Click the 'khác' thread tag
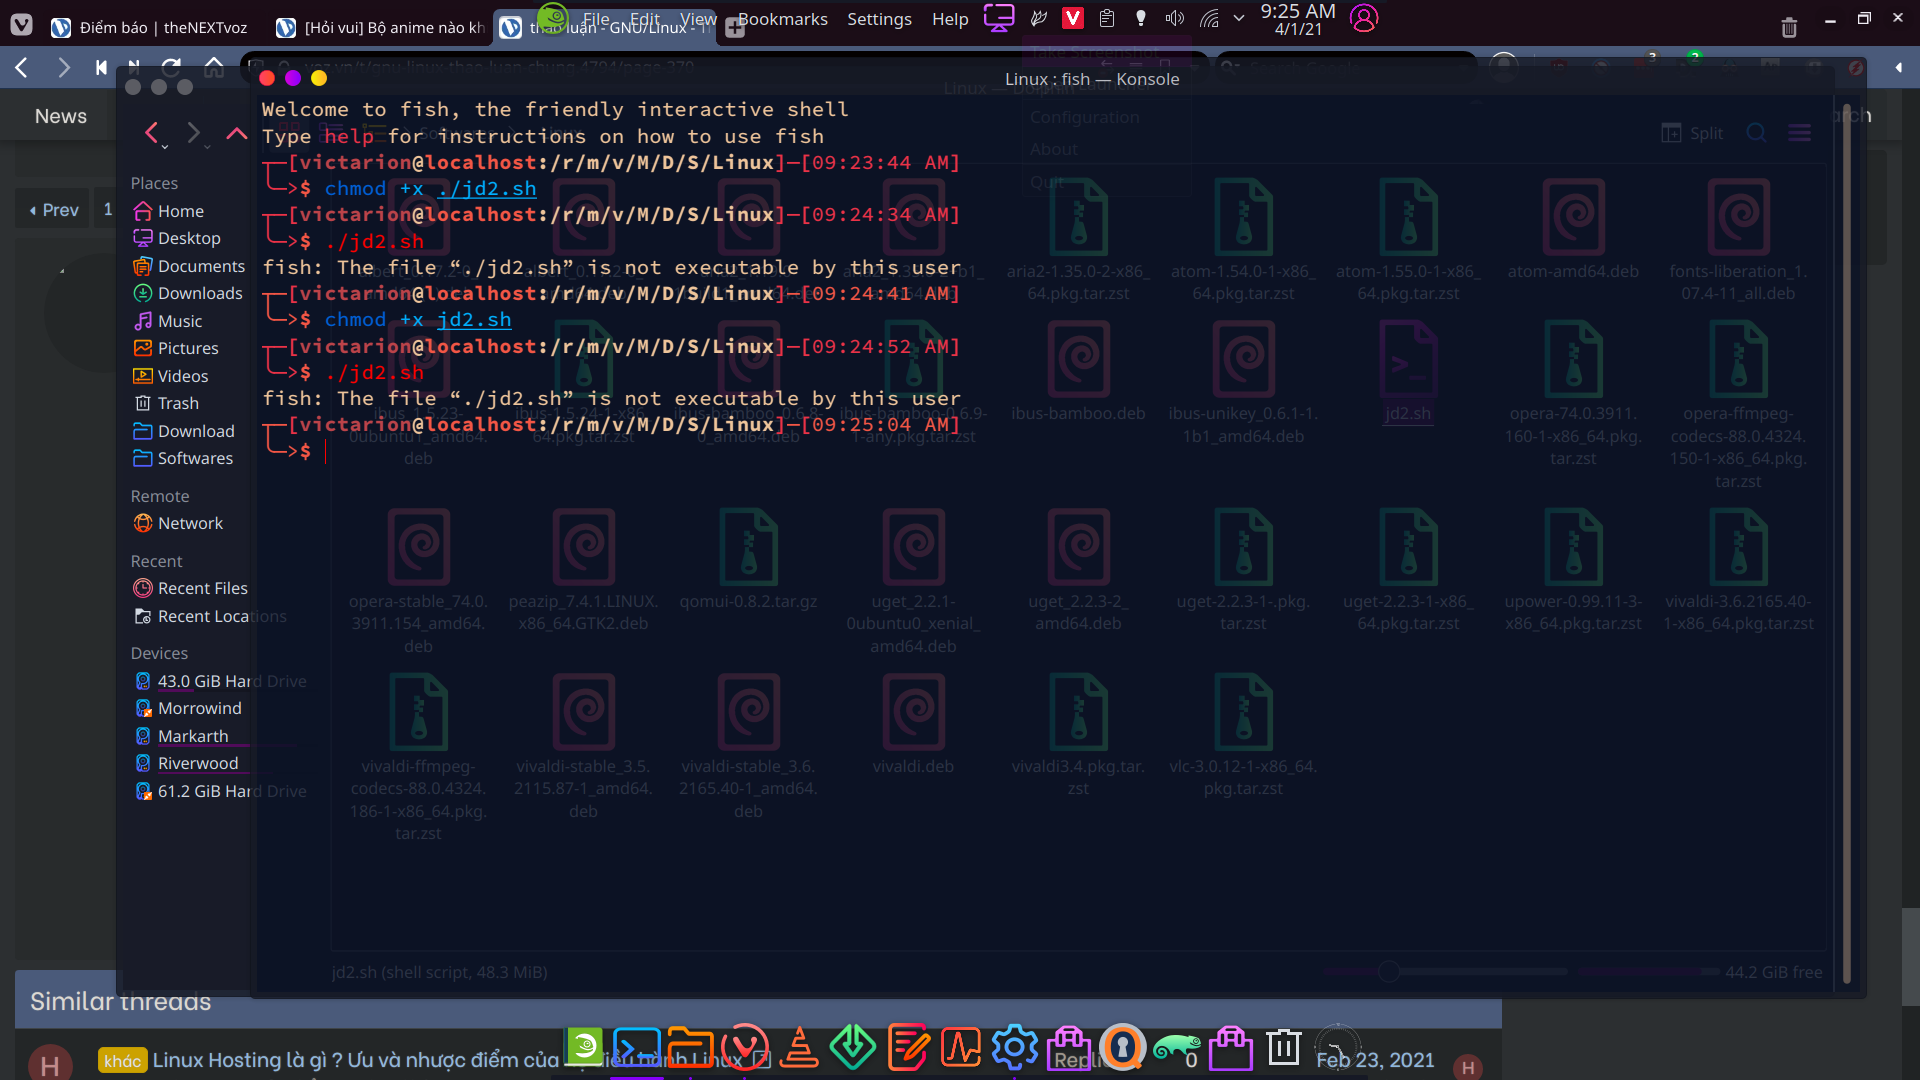Viewport: 1920px width, 1080px height. tap(122, 1060)
